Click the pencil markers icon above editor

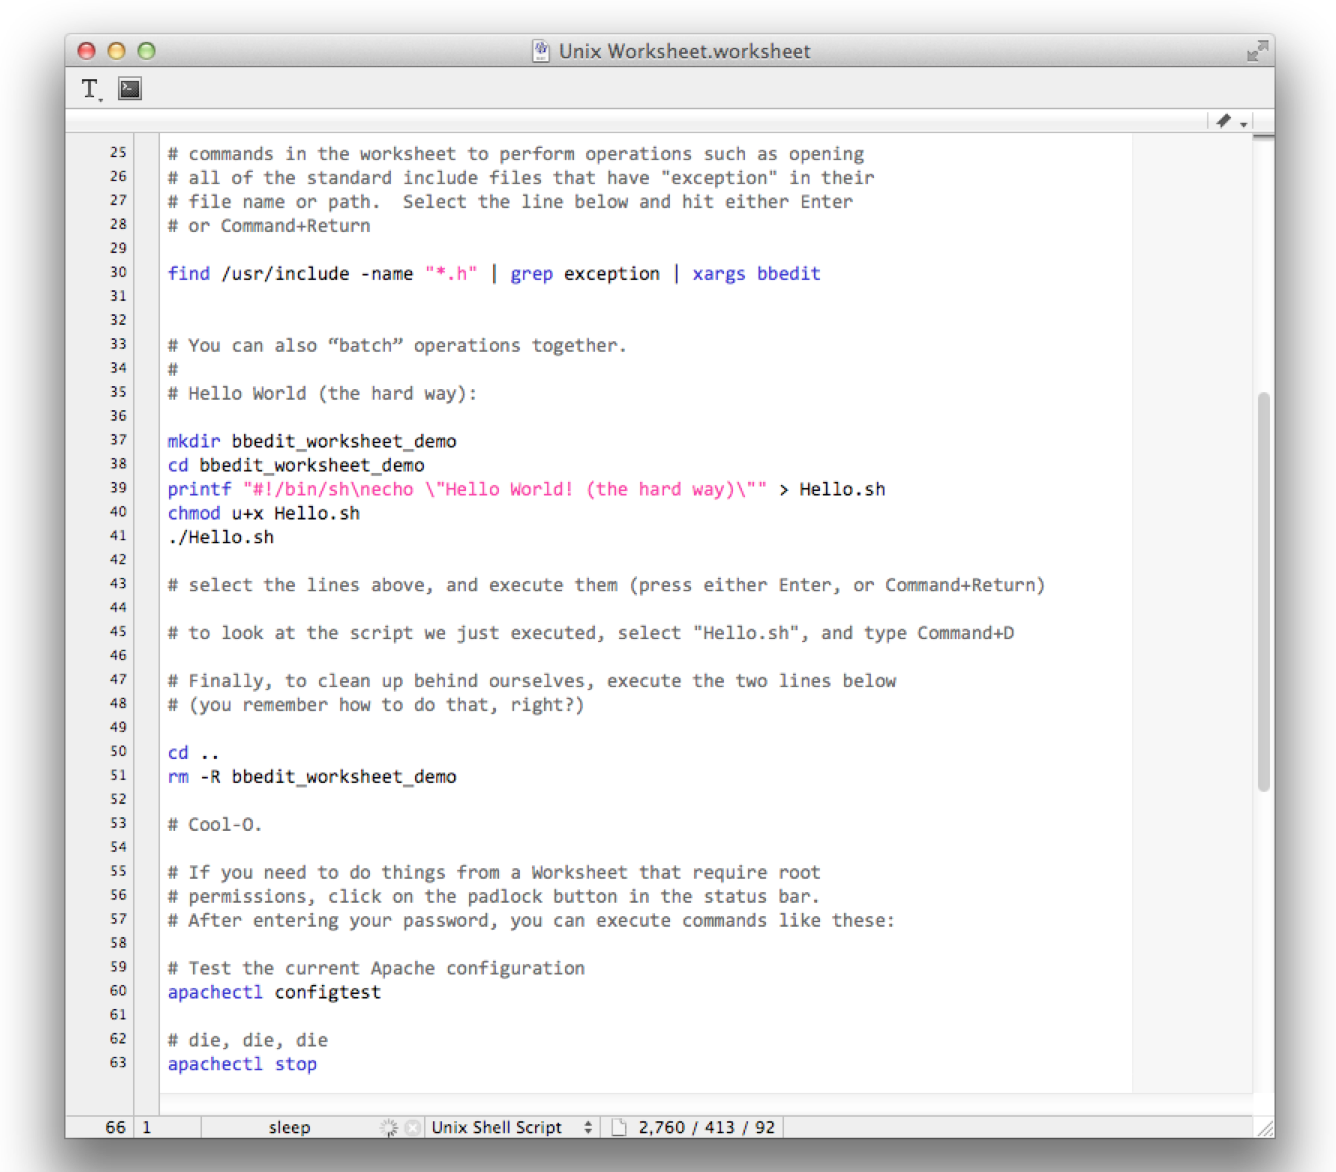[x=1227, y=121]
